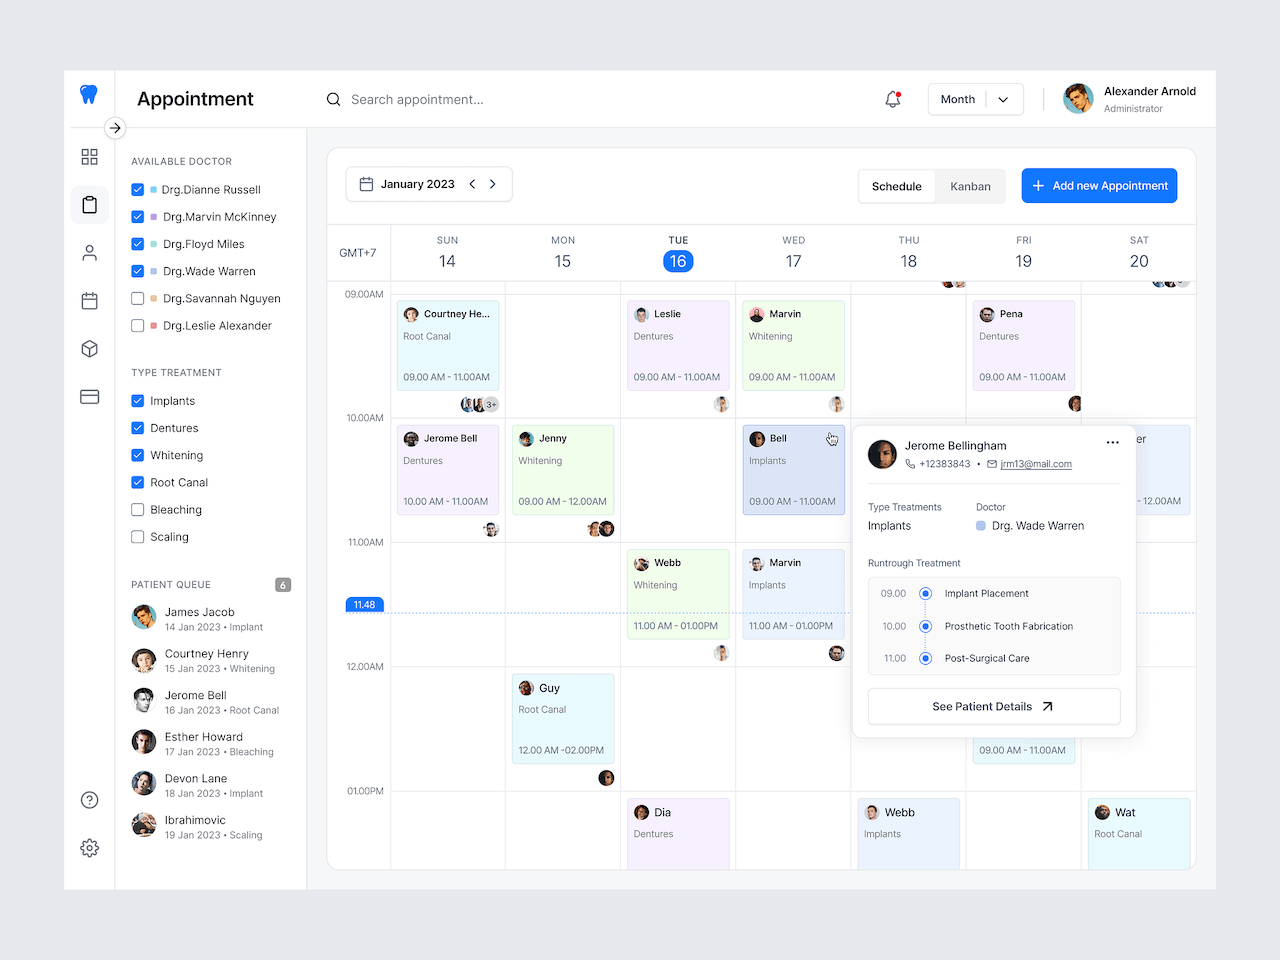
Task: Open Courtney Henry Root Canal appointment
Action: click(448, 345)
